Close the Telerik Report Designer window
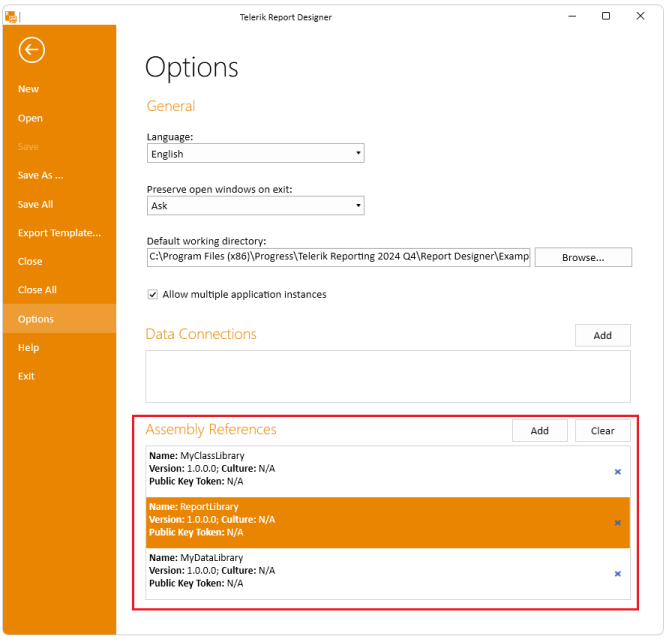The width and height of the screenshot is (670, 641). click(640, 16)
